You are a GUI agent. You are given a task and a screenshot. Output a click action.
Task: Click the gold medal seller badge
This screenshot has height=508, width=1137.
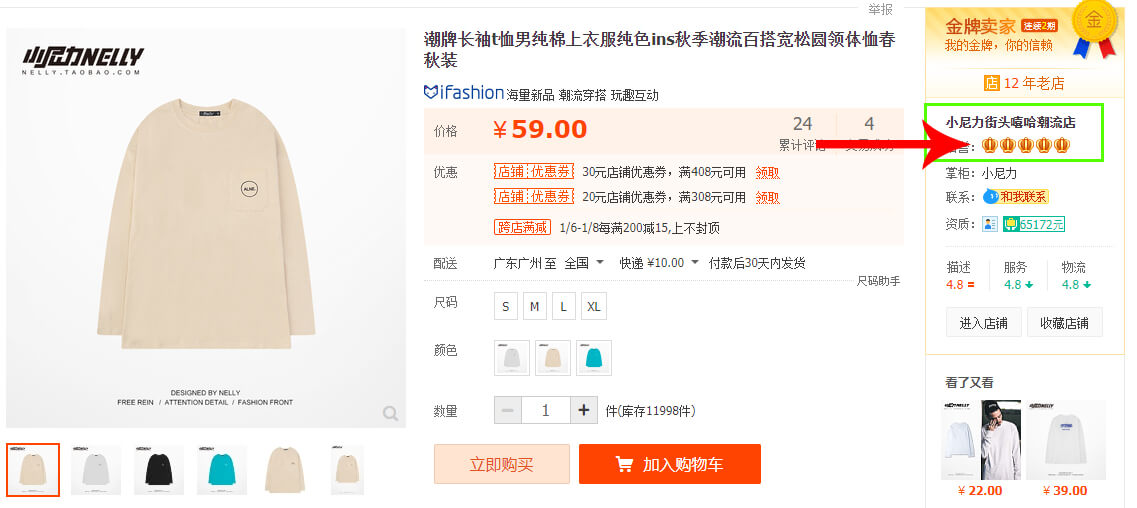[1093, 27]
